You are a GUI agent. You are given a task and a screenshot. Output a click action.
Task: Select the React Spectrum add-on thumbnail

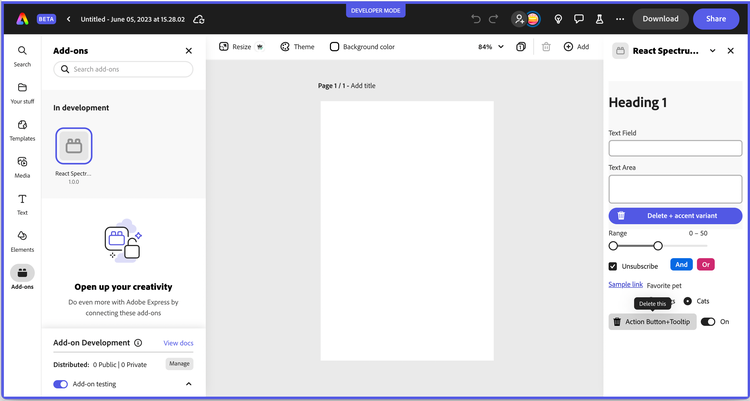74,146
